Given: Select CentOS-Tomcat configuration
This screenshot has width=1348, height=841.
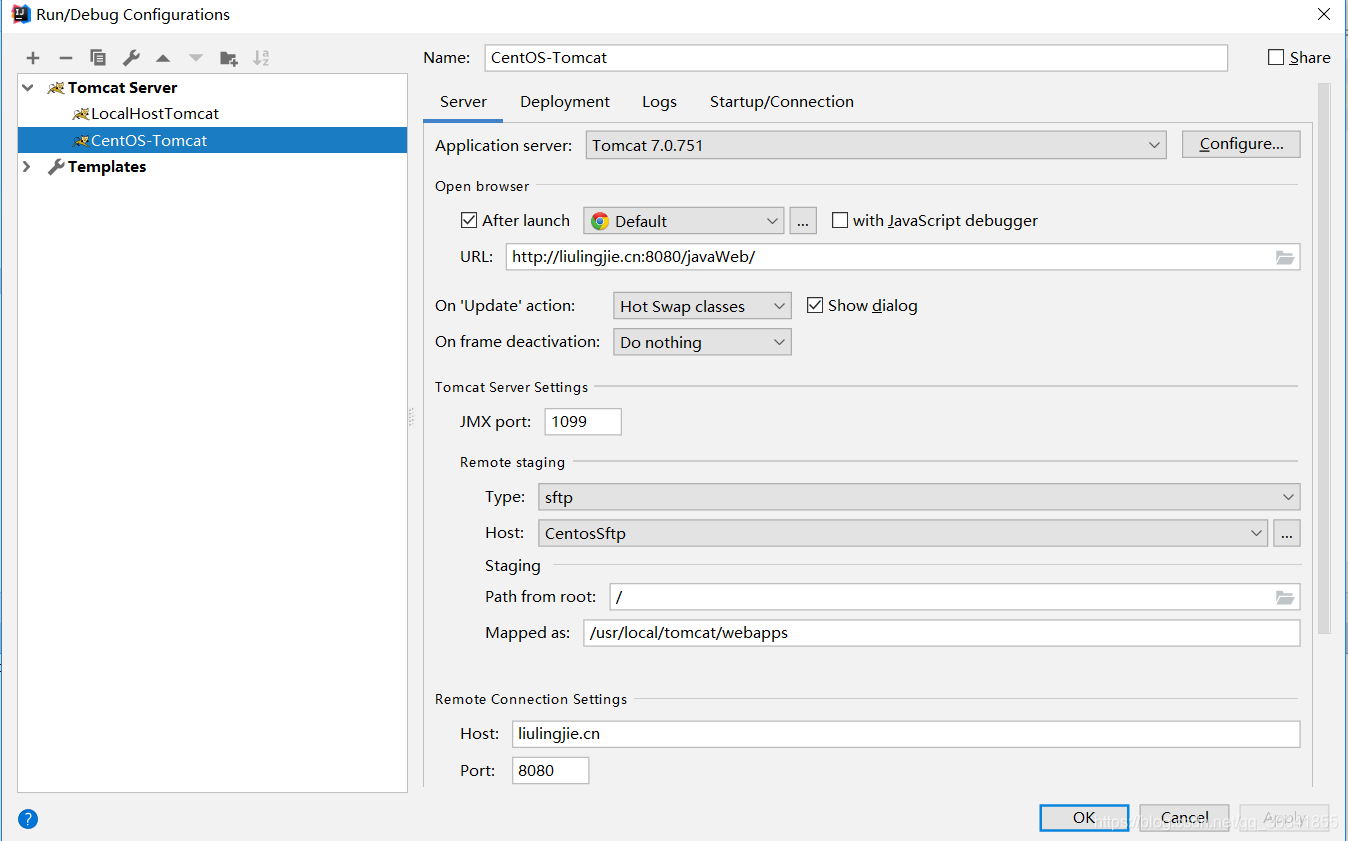Looking at the screenshot, I should click(x=212, y=140).
